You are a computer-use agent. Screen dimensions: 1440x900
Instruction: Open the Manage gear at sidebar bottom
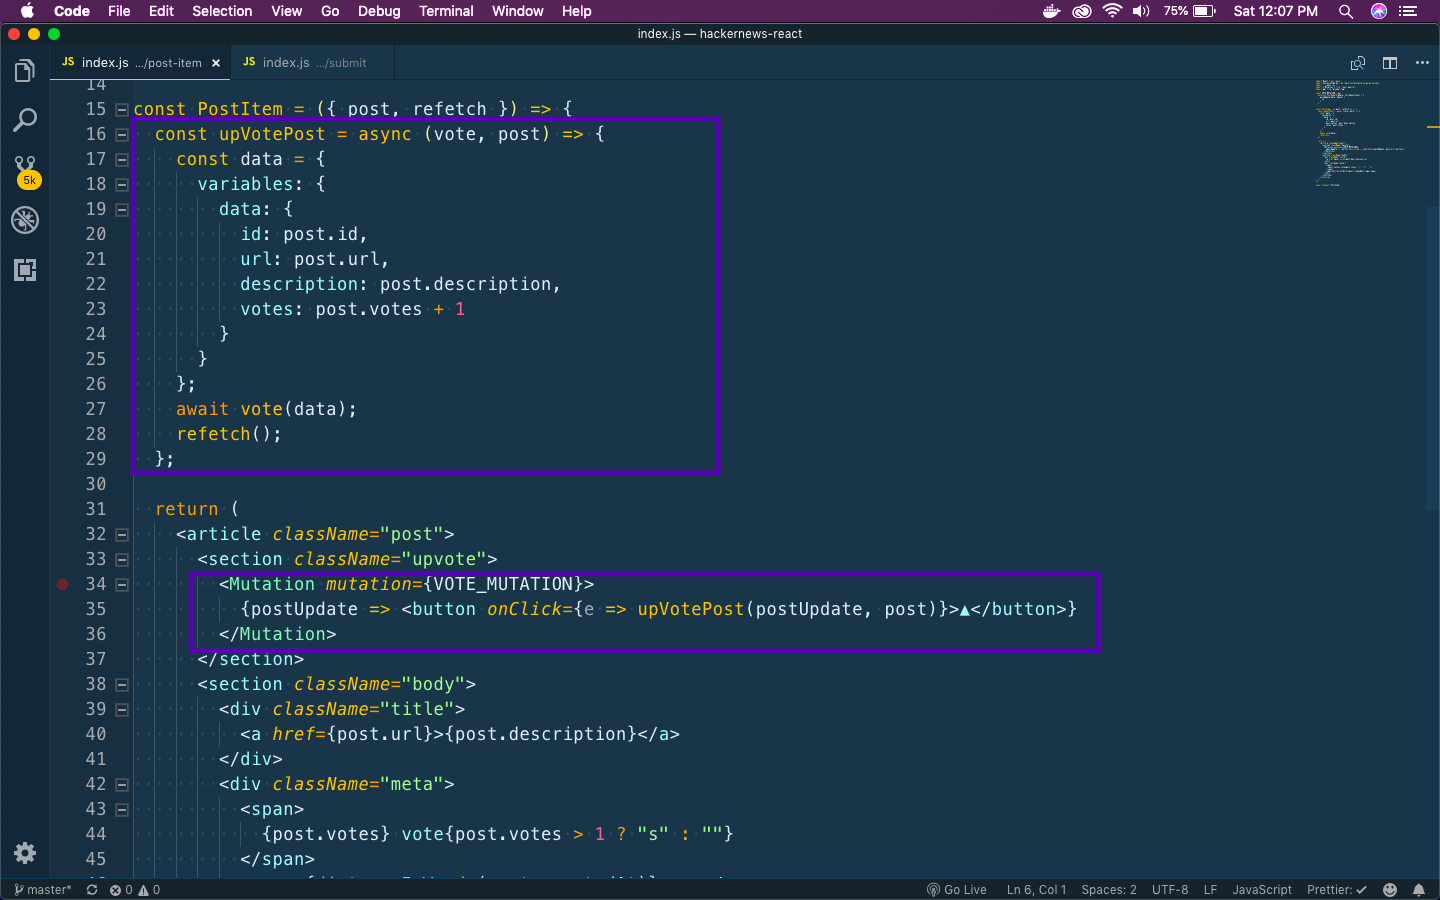[25, 853]
